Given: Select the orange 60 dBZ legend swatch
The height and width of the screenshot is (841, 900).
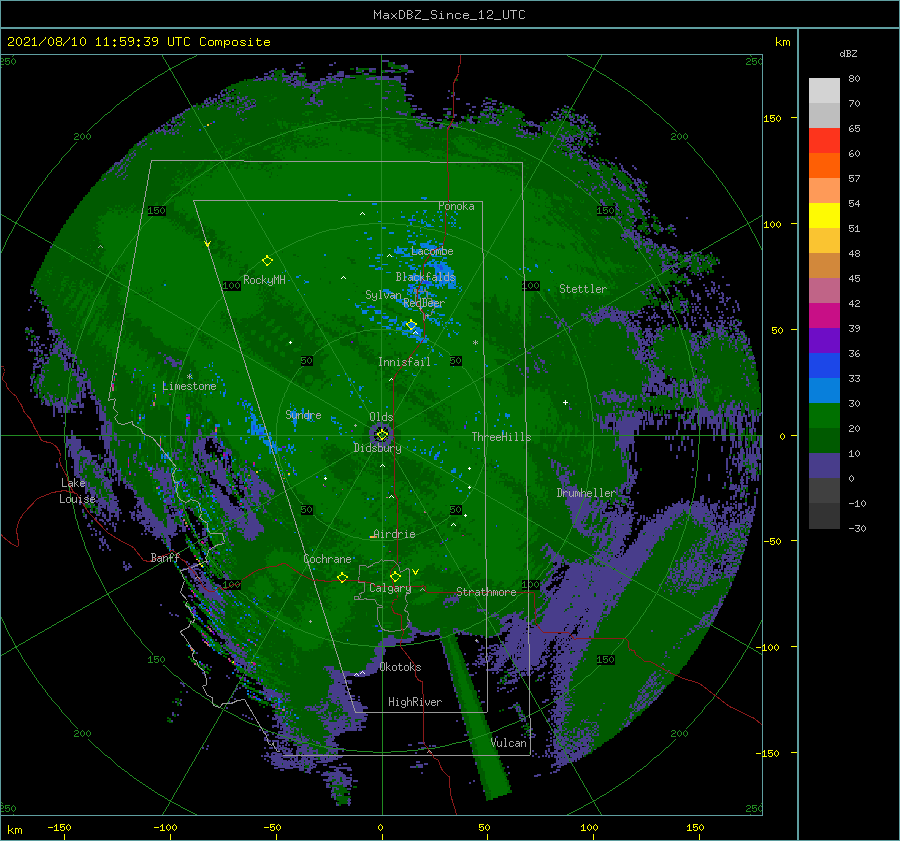Looking at the screenshot, I should tap(824, 165).
